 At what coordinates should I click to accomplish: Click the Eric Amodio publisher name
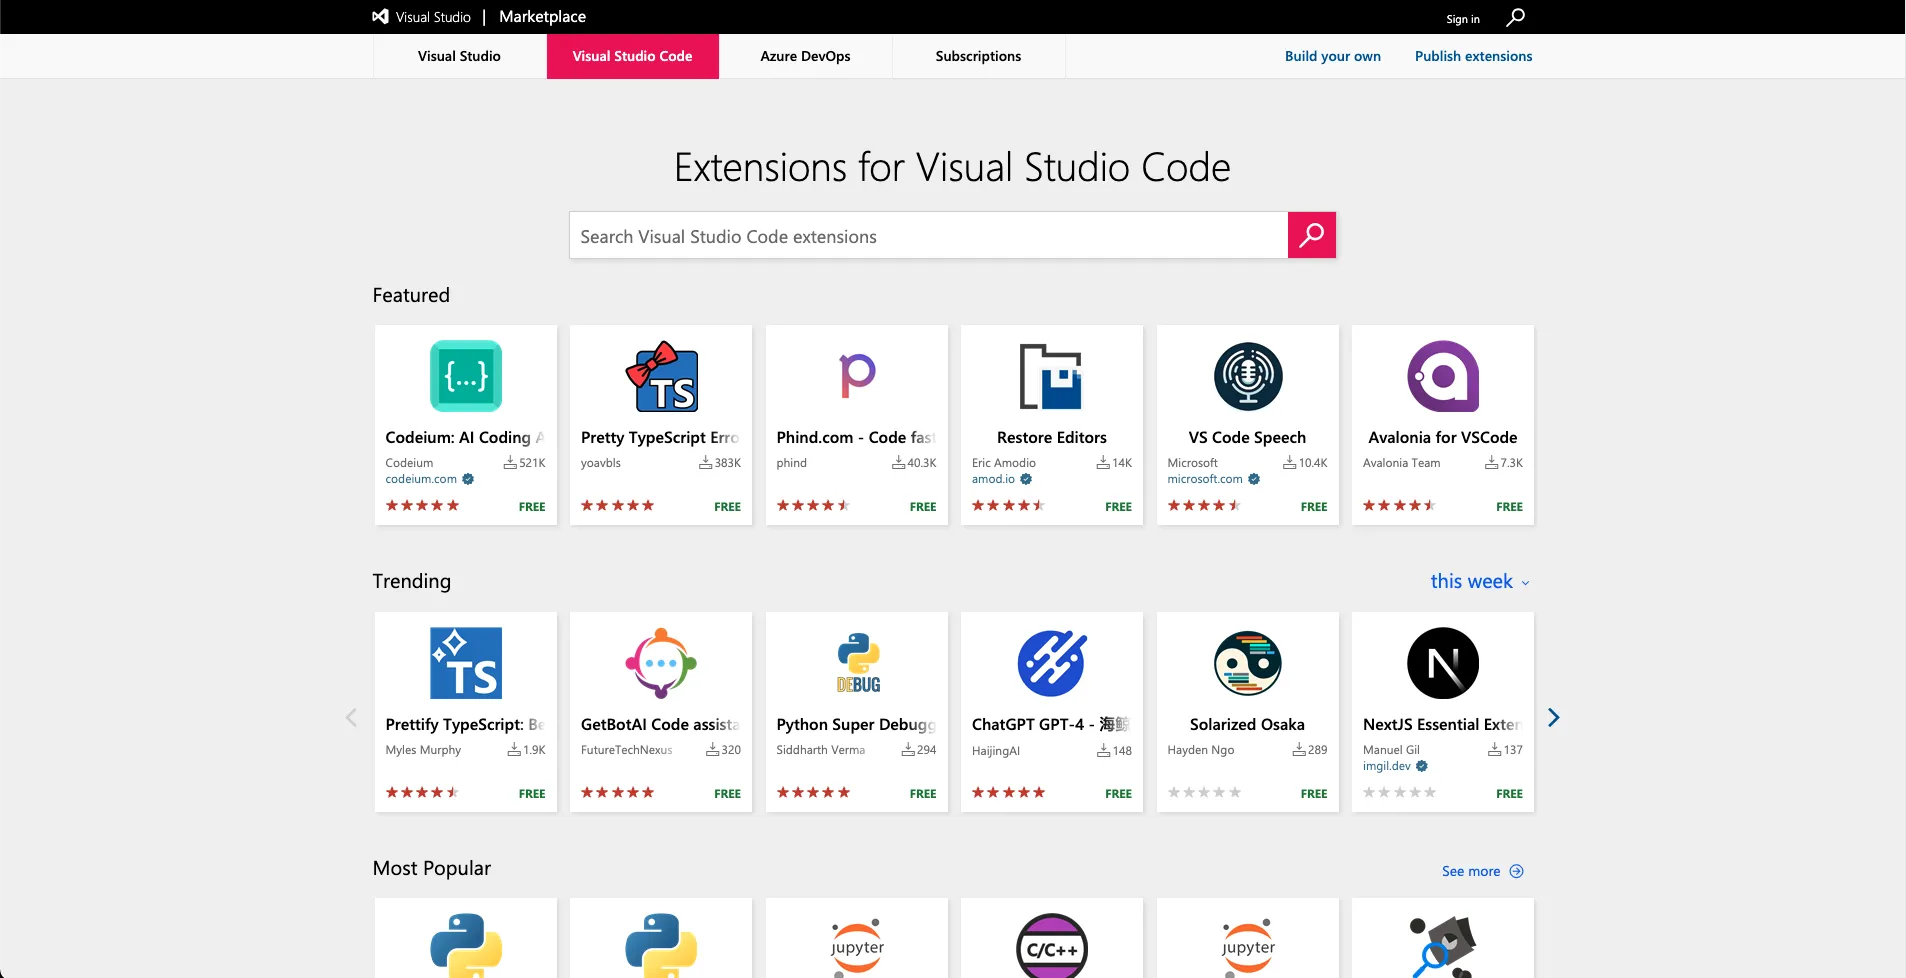pyautogui.click(x=1003, y=463)
